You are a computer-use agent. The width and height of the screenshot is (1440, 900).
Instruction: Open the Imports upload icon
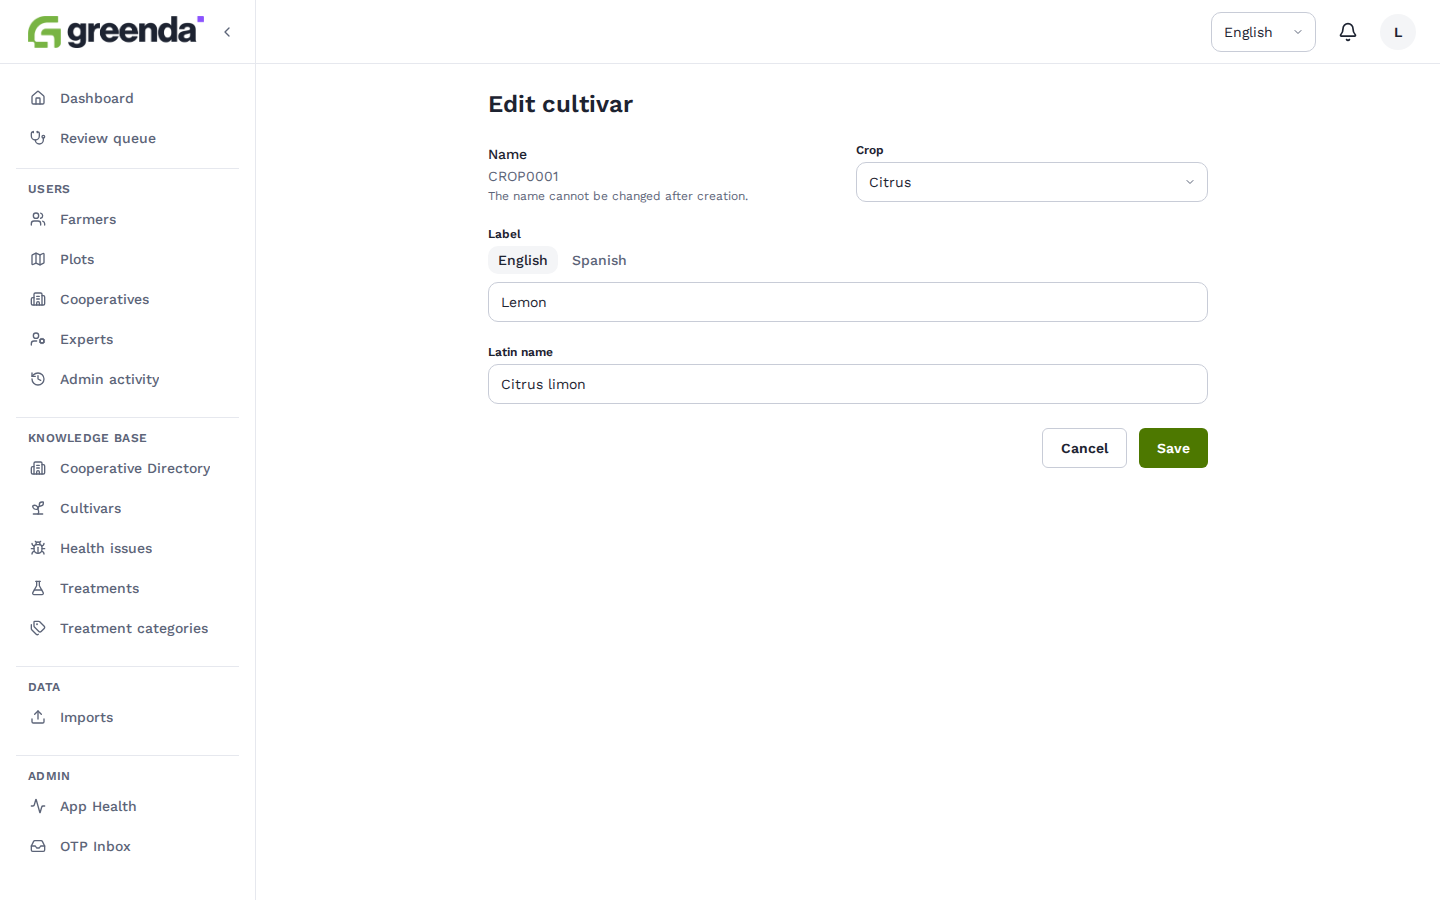point(38,717)
